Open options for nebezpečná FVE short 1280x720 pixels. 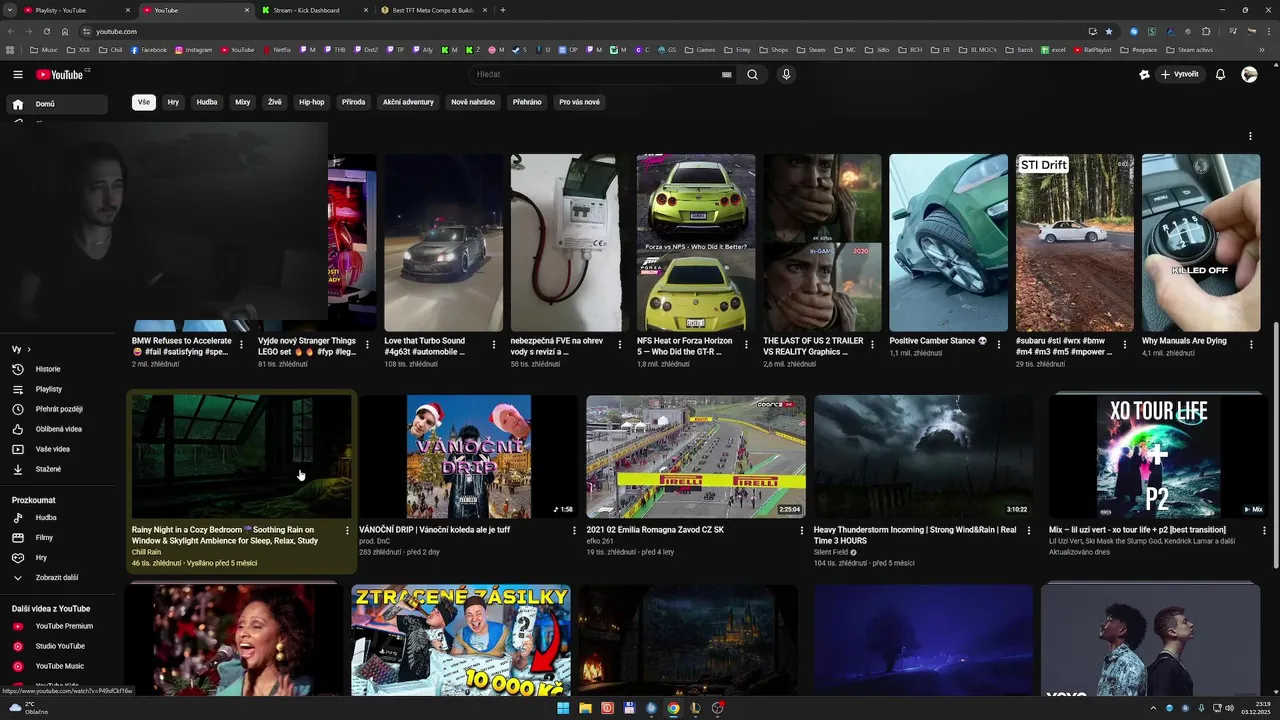(619, 345)
